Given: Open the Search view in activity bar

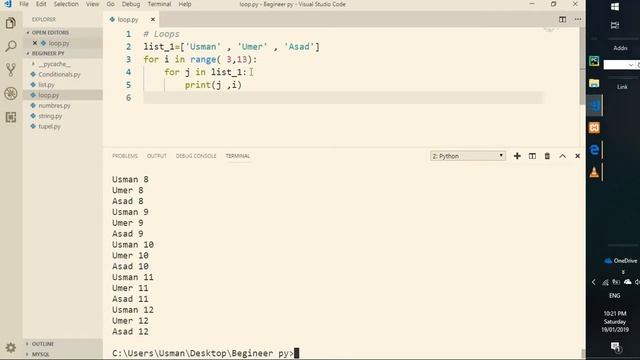Looking at the screenshot, I should tap(11, 46).
